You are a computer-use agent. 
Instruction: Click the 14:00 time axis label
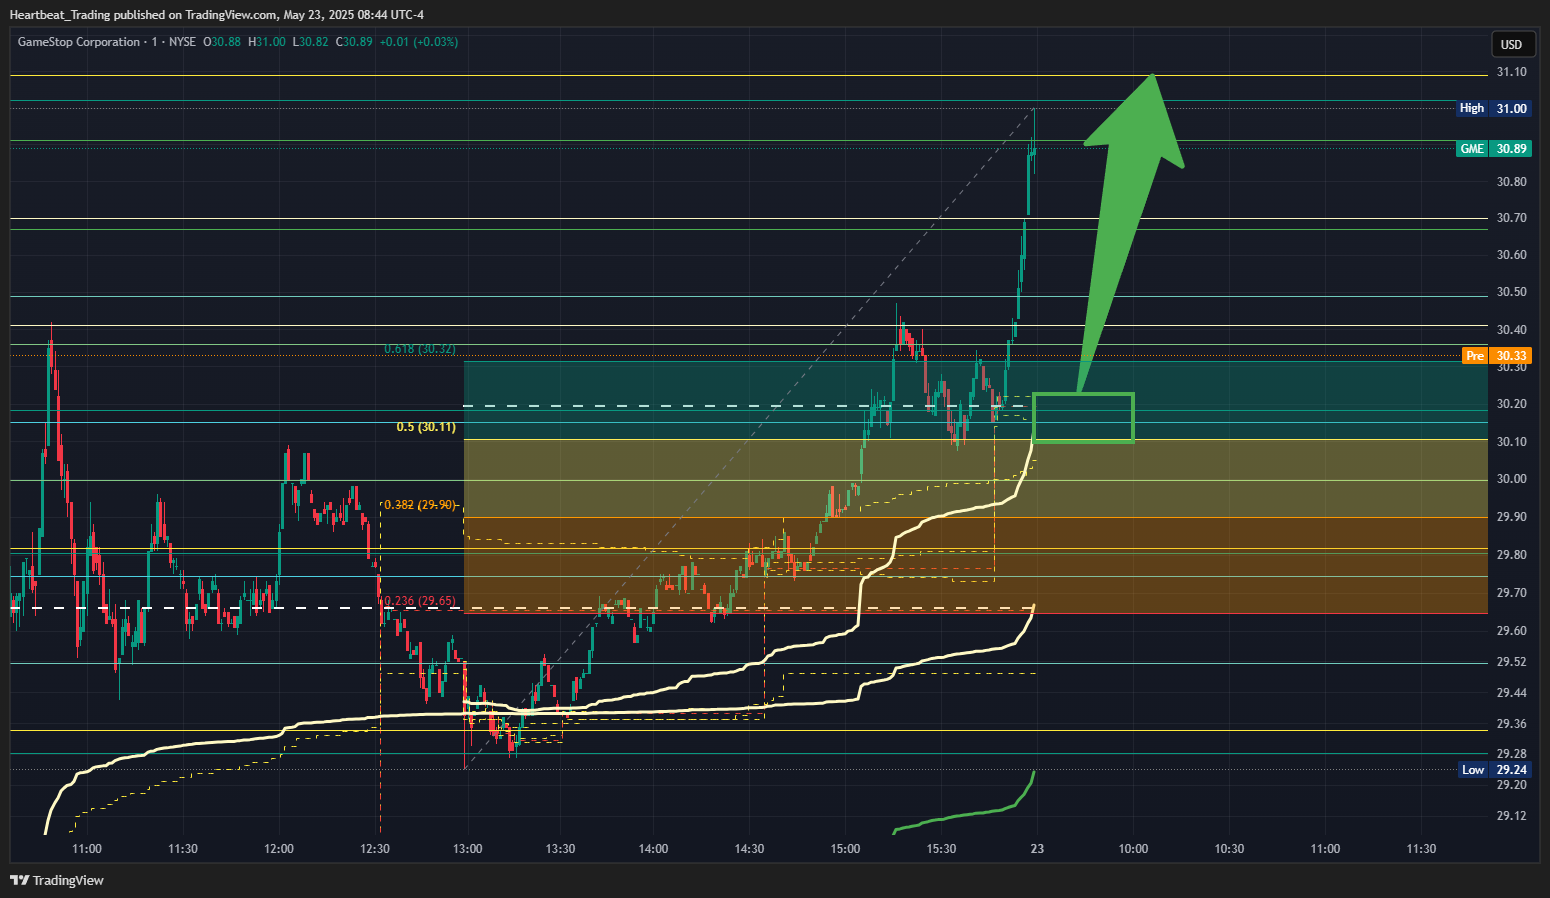click(x=653, y=849)
